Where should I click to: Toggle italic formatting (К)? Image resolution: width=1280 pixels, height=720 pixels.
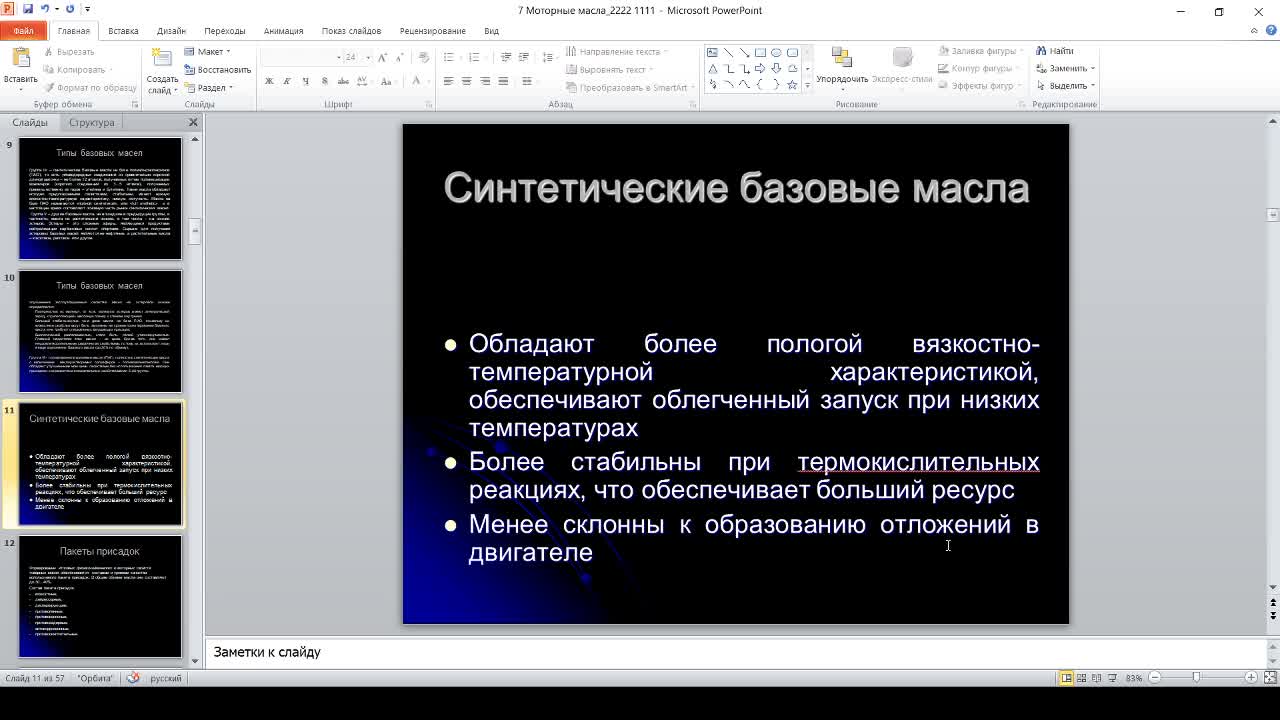[x=287, y=81]
